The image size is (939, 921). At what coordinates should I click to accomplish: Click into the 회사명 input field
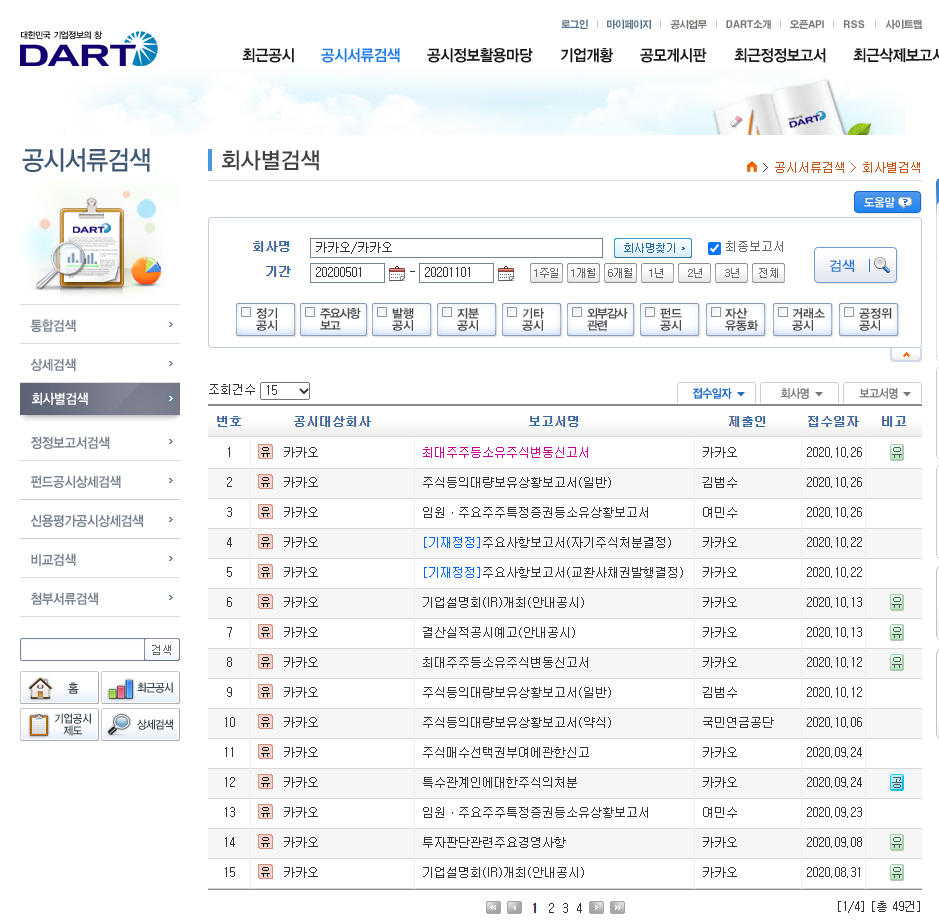pyautogui.click(x=456, y=247)
